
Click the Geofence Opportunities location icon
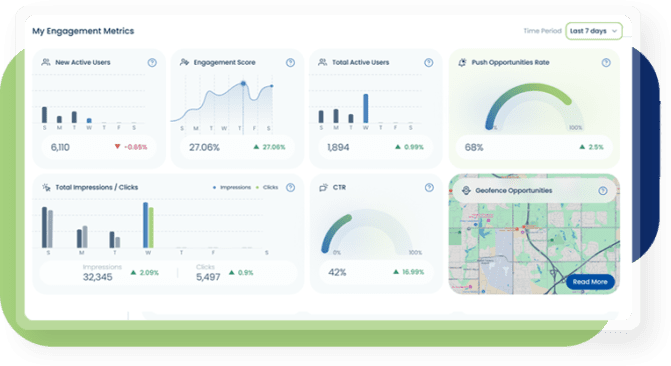point(466,190)
